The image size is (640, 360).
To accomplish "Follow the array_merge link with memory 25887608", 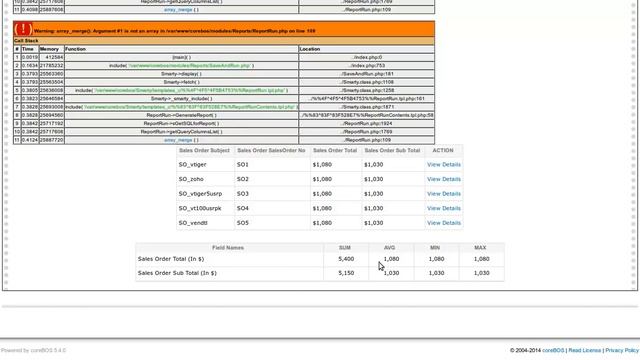I will [x=178, y=9].
